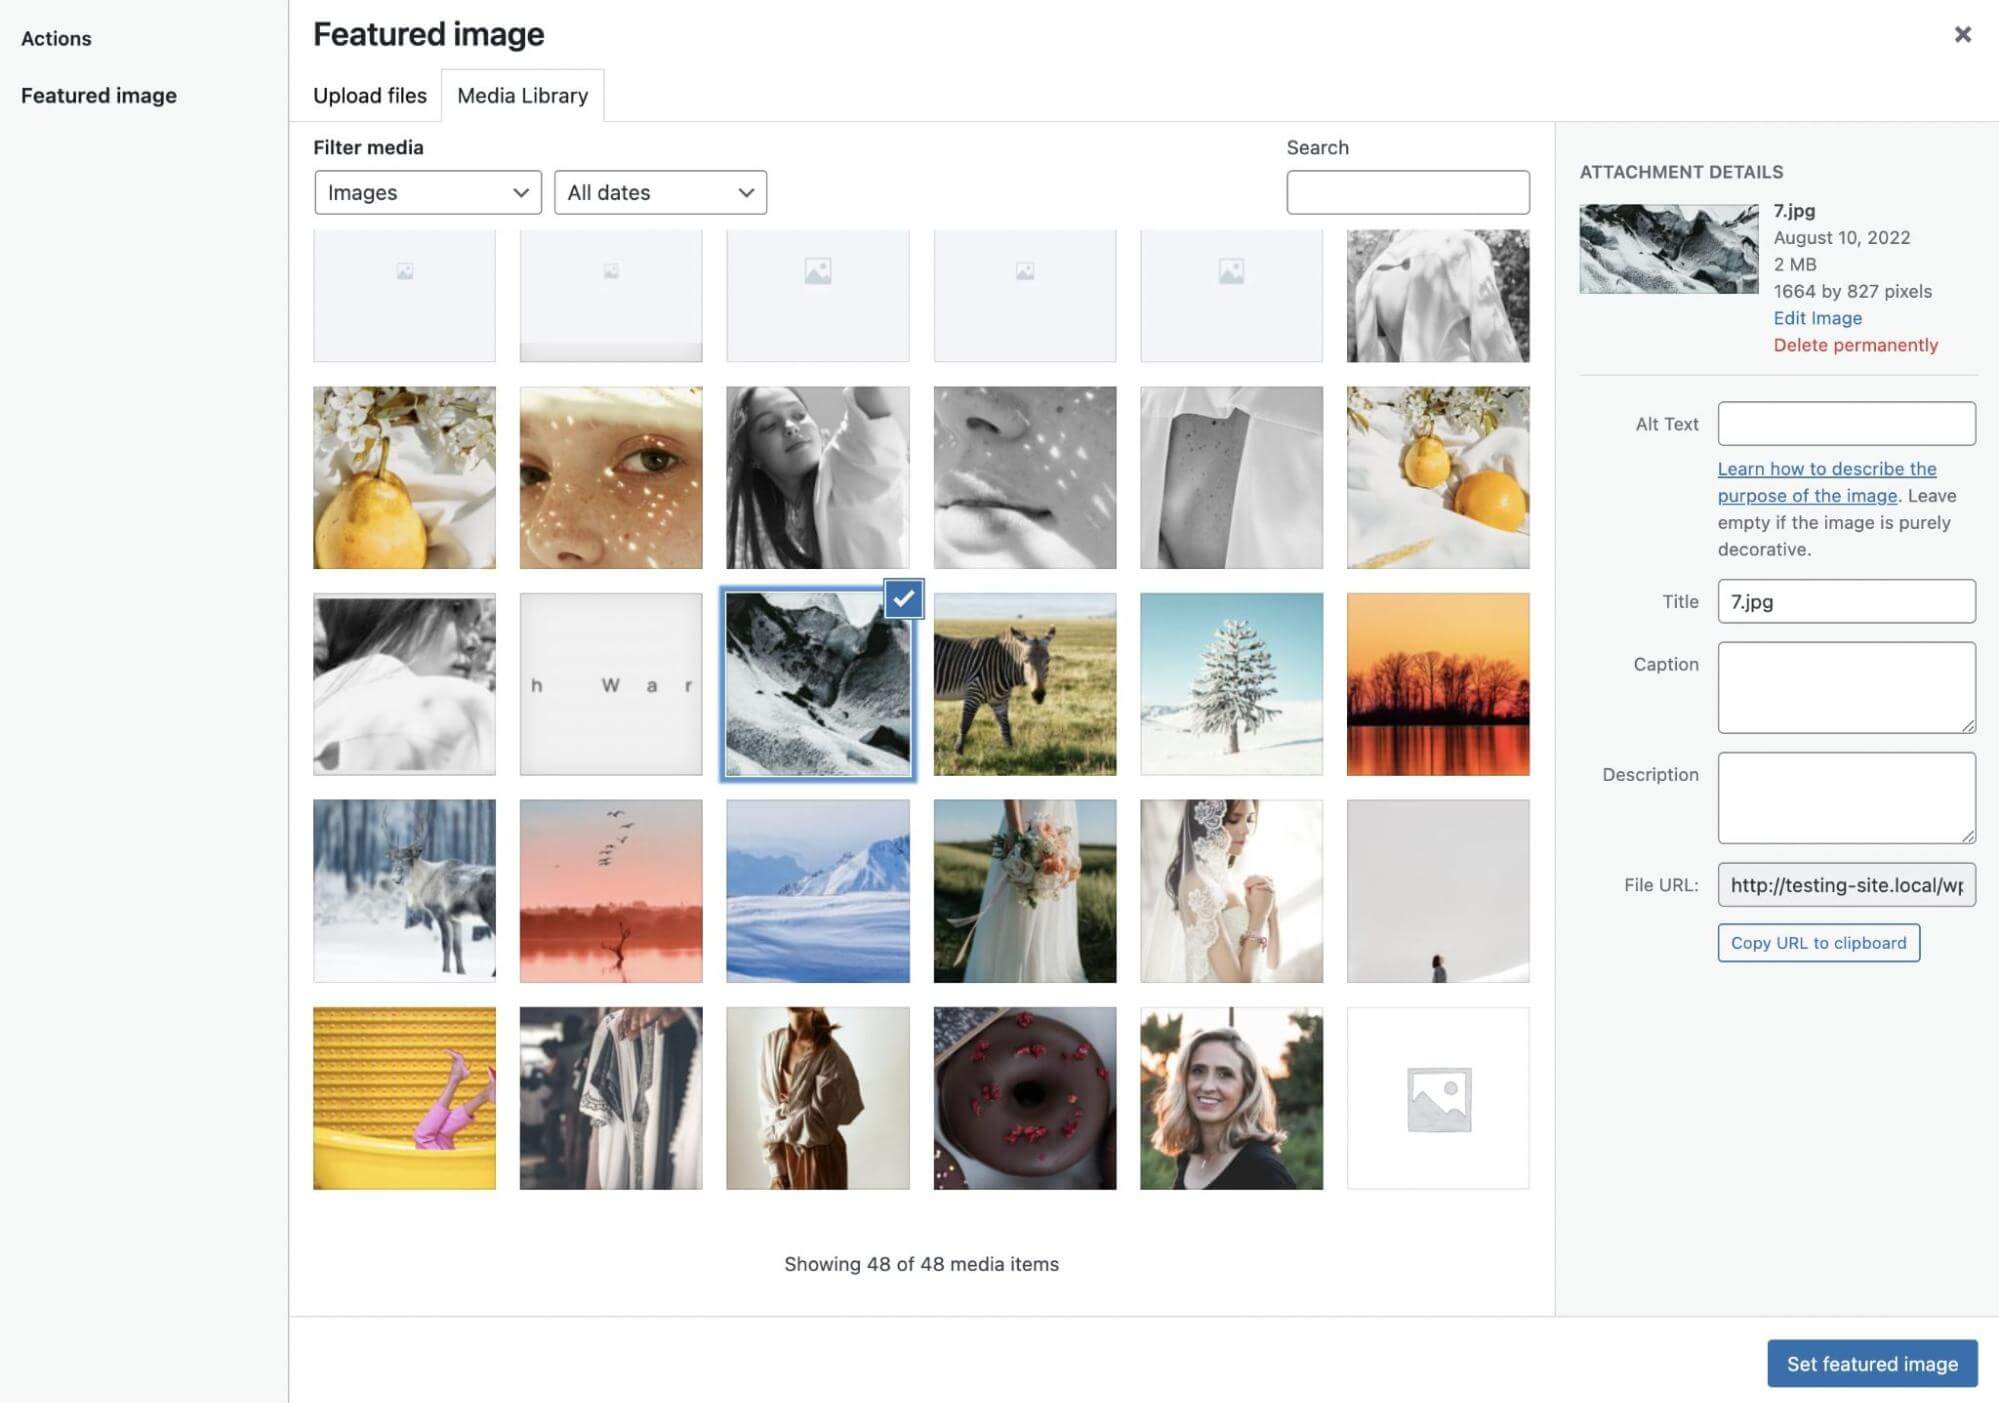
Task: Toggle the selected checkmark on mountain image
Action: pos(899,598)
